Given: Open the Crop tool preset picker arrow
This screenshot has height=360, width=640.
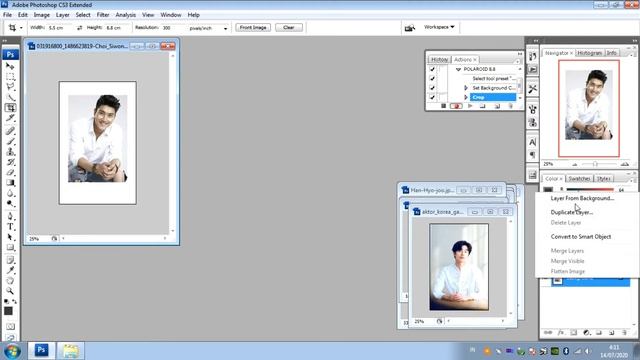Looking at the screenshot, I should tap(21, 28).
